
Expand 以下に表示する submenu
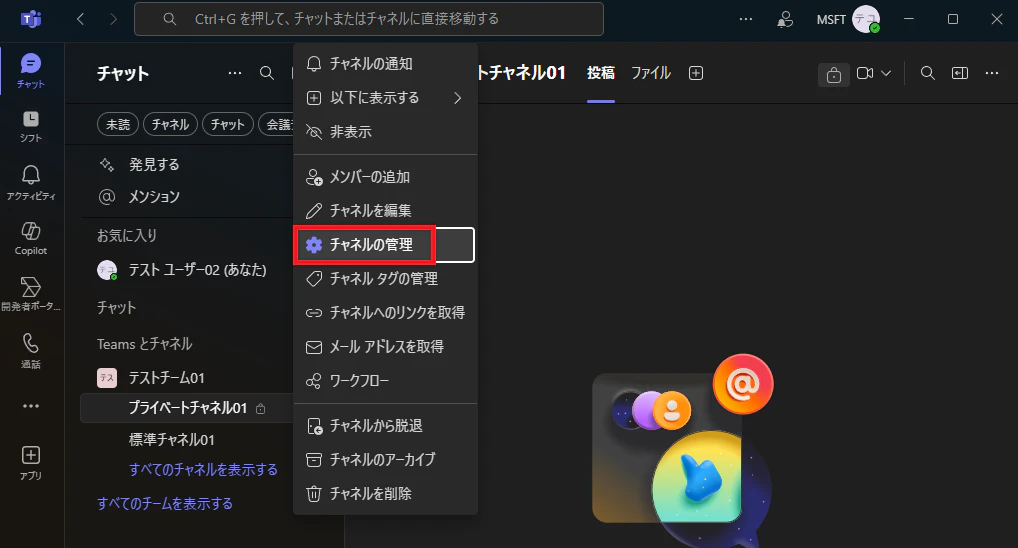point(385,98)
